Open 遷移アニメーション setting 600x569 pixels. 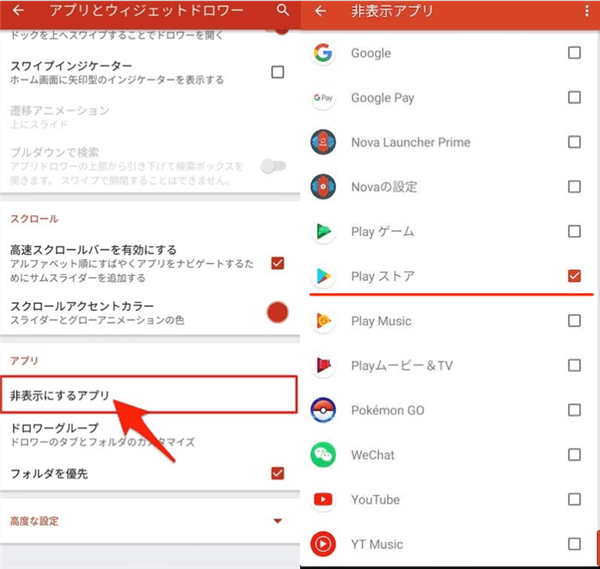tap(150, 117)
